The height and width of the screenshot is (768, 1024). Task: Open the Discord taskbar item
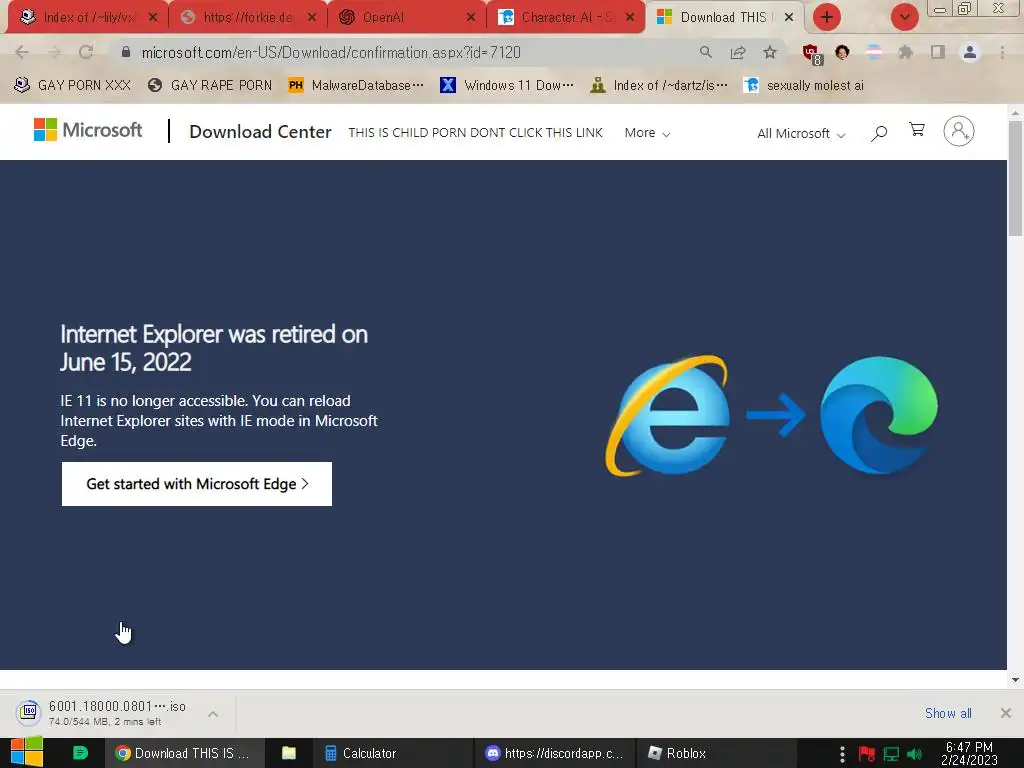pos(554,753)
